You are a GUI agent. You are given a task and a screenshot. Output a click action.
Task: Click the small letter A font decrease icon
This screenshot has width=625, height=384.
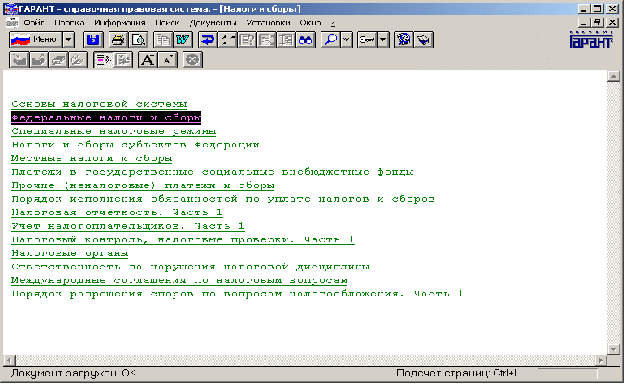pyautogui.click(x=168, y=60)
